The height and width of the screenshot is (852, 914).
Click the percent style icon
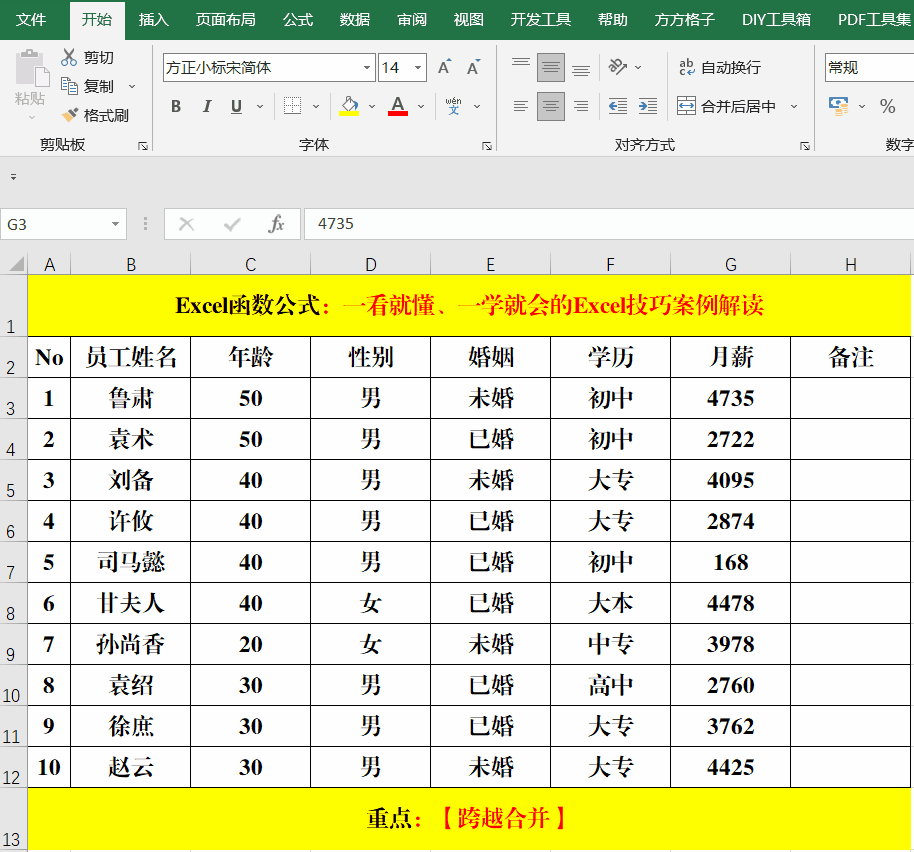[x=887, y=106]
